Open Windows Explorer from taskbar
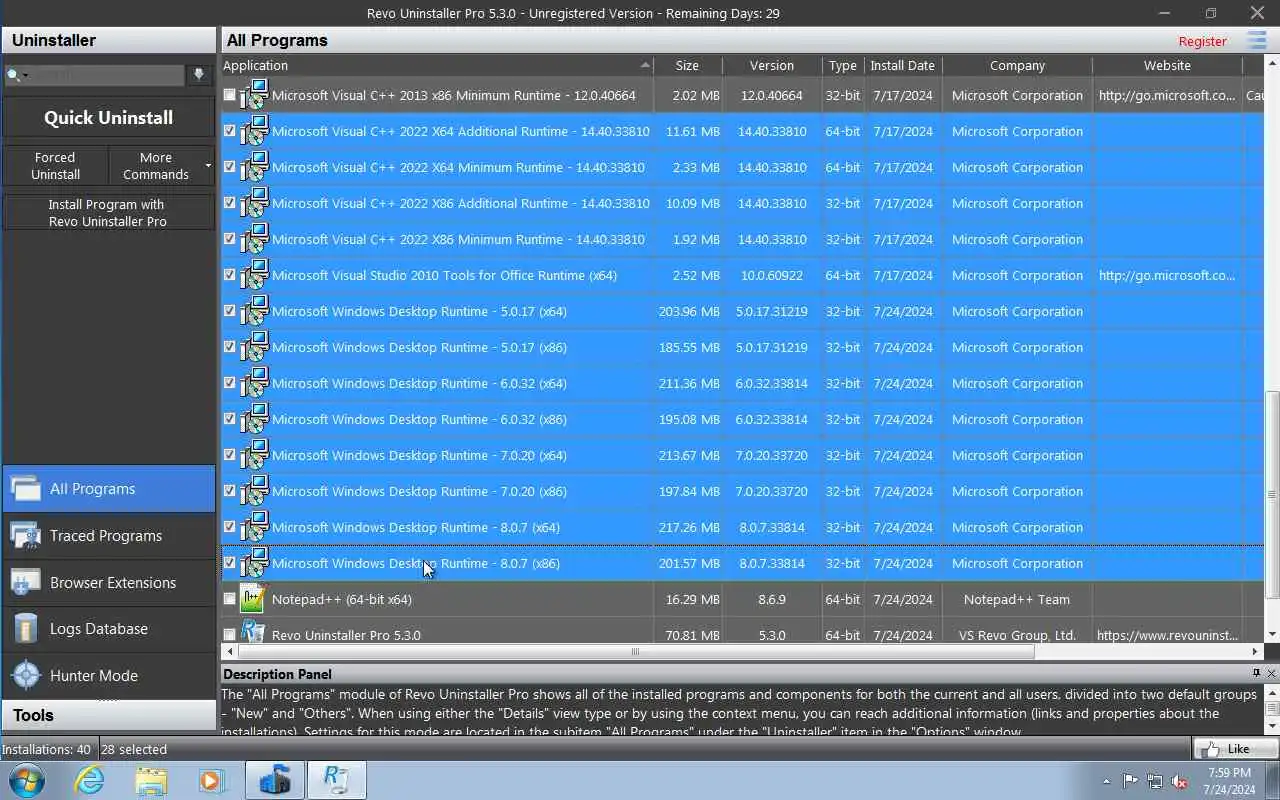The height and width of the screenshot is (800, 1280). (151, 780)
